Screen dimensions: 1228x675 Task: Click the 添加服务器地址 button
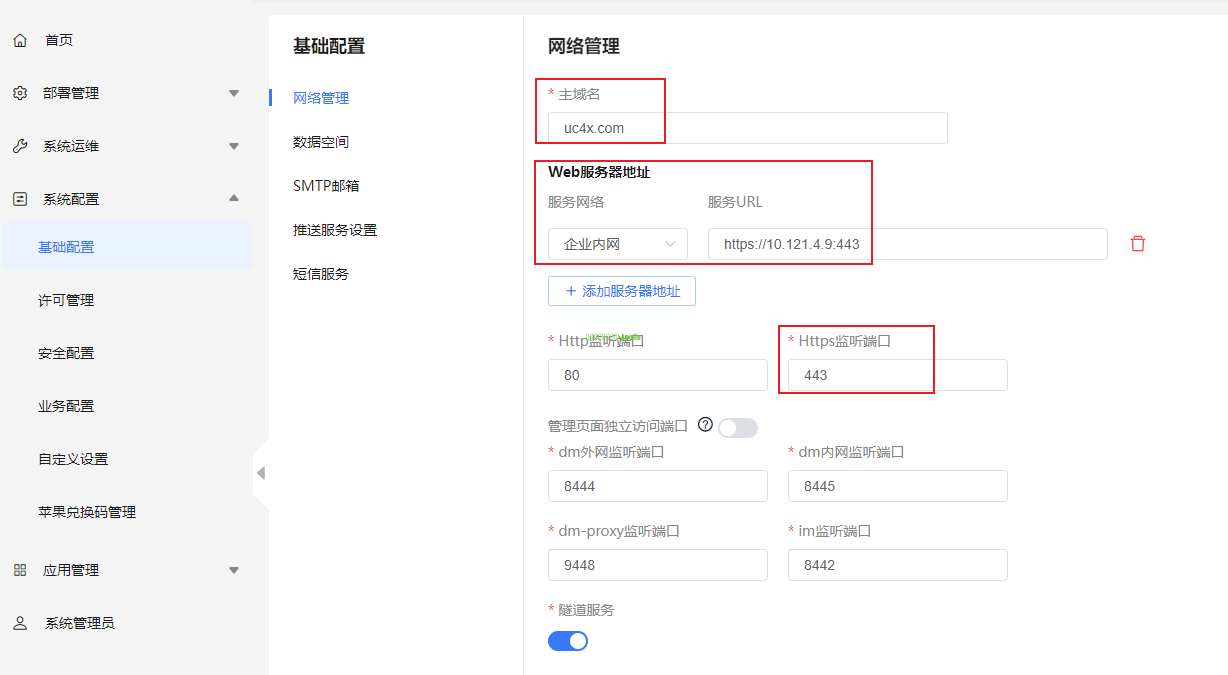621,291
